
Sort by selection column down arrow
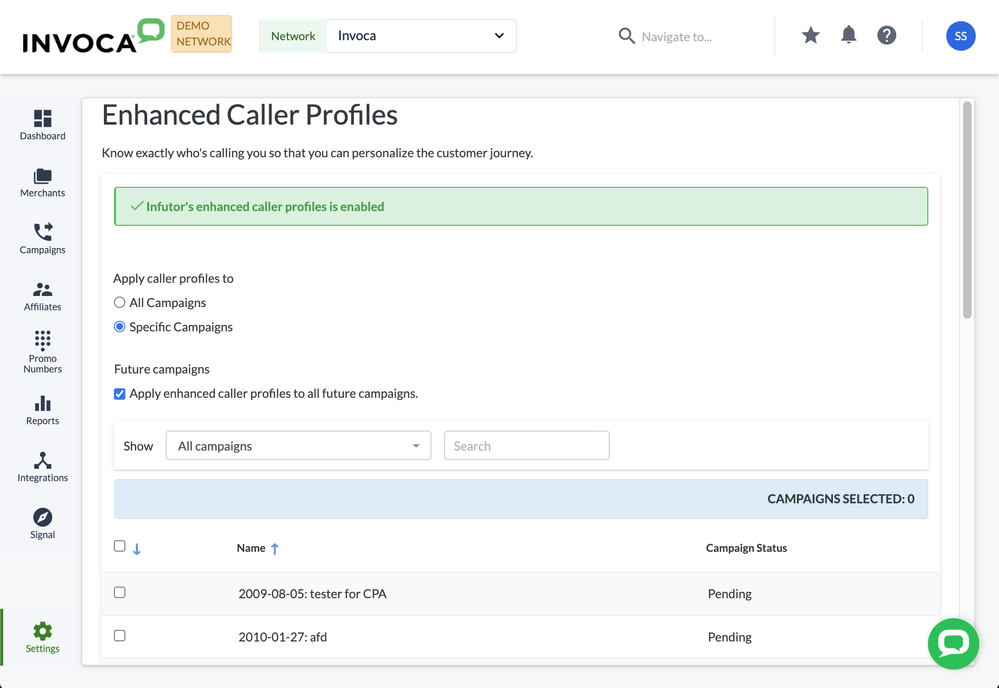[x=136, y=549]
